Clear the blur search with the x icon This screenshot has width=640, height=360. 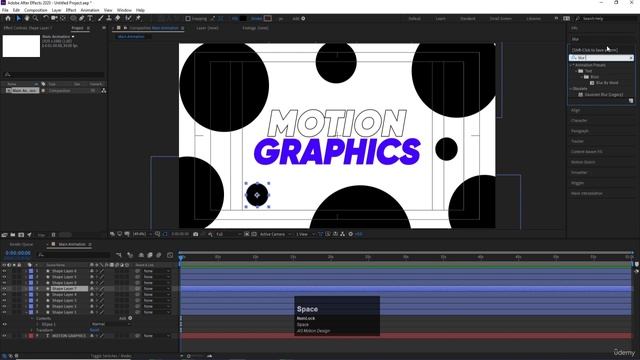pos(631,58)
